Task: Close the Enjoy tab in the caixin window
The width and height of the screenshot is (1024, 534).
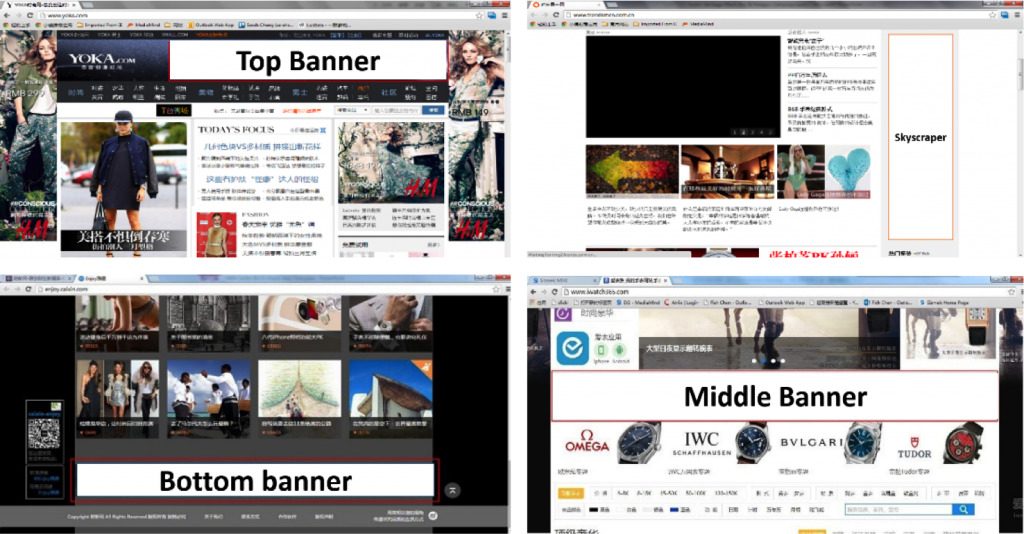Action: tap(142, 279)
